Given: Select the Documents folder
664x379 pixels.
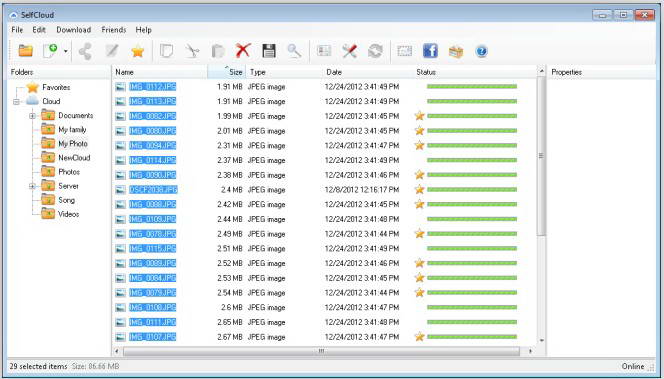Looking at the screenshot, I should click(x=75, y=115).
